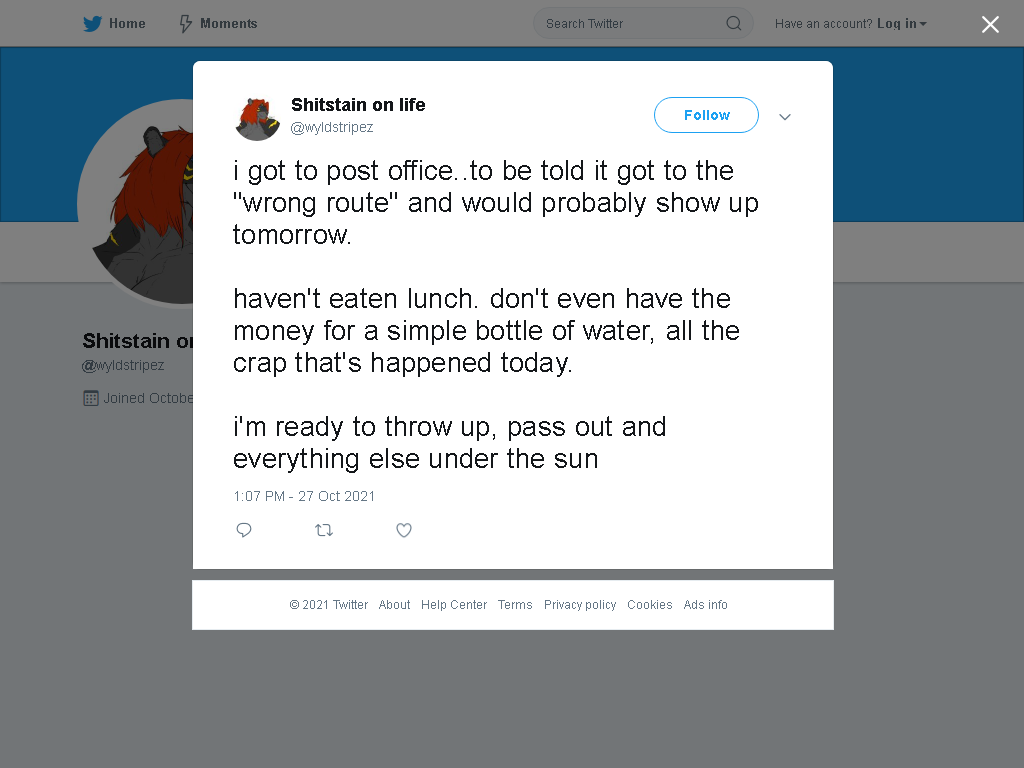The width and height of the screenshot is (1024, 768).
Task: Click the calendar icon beside Joined date
Action: (91, 398)
